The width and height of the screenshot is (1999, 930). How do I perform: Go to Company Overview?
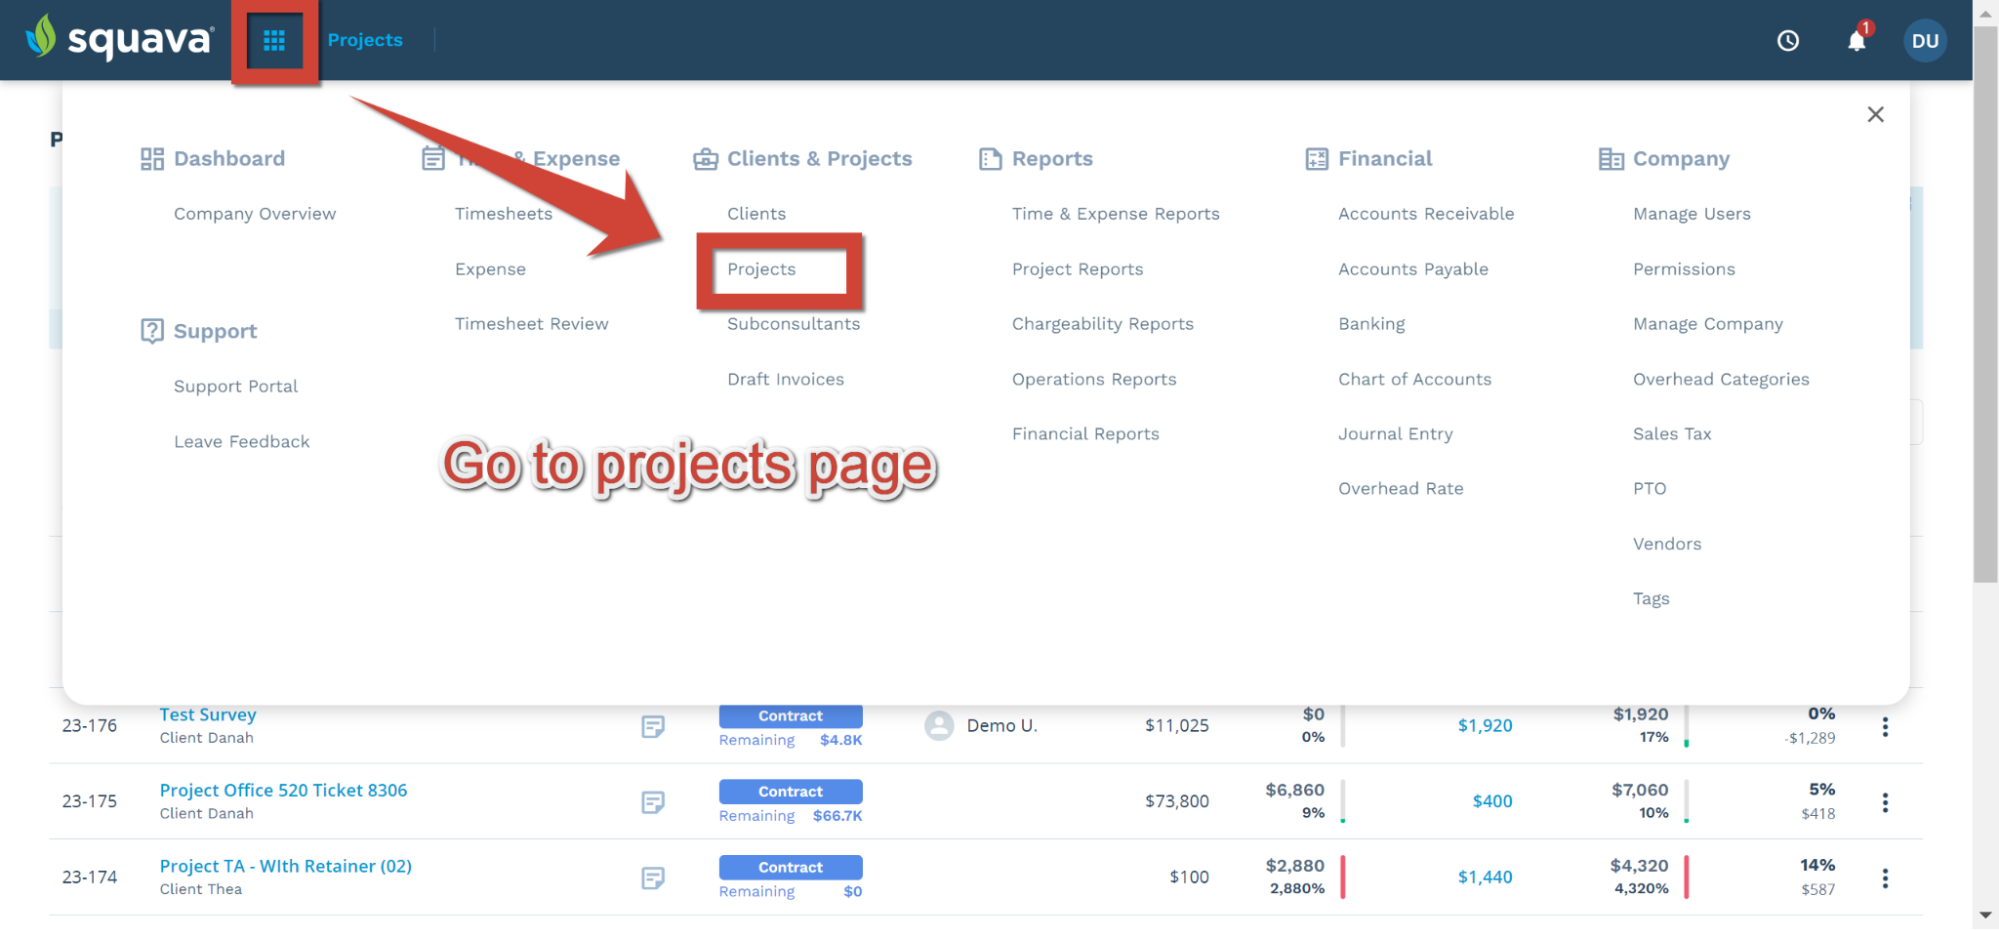255,214
